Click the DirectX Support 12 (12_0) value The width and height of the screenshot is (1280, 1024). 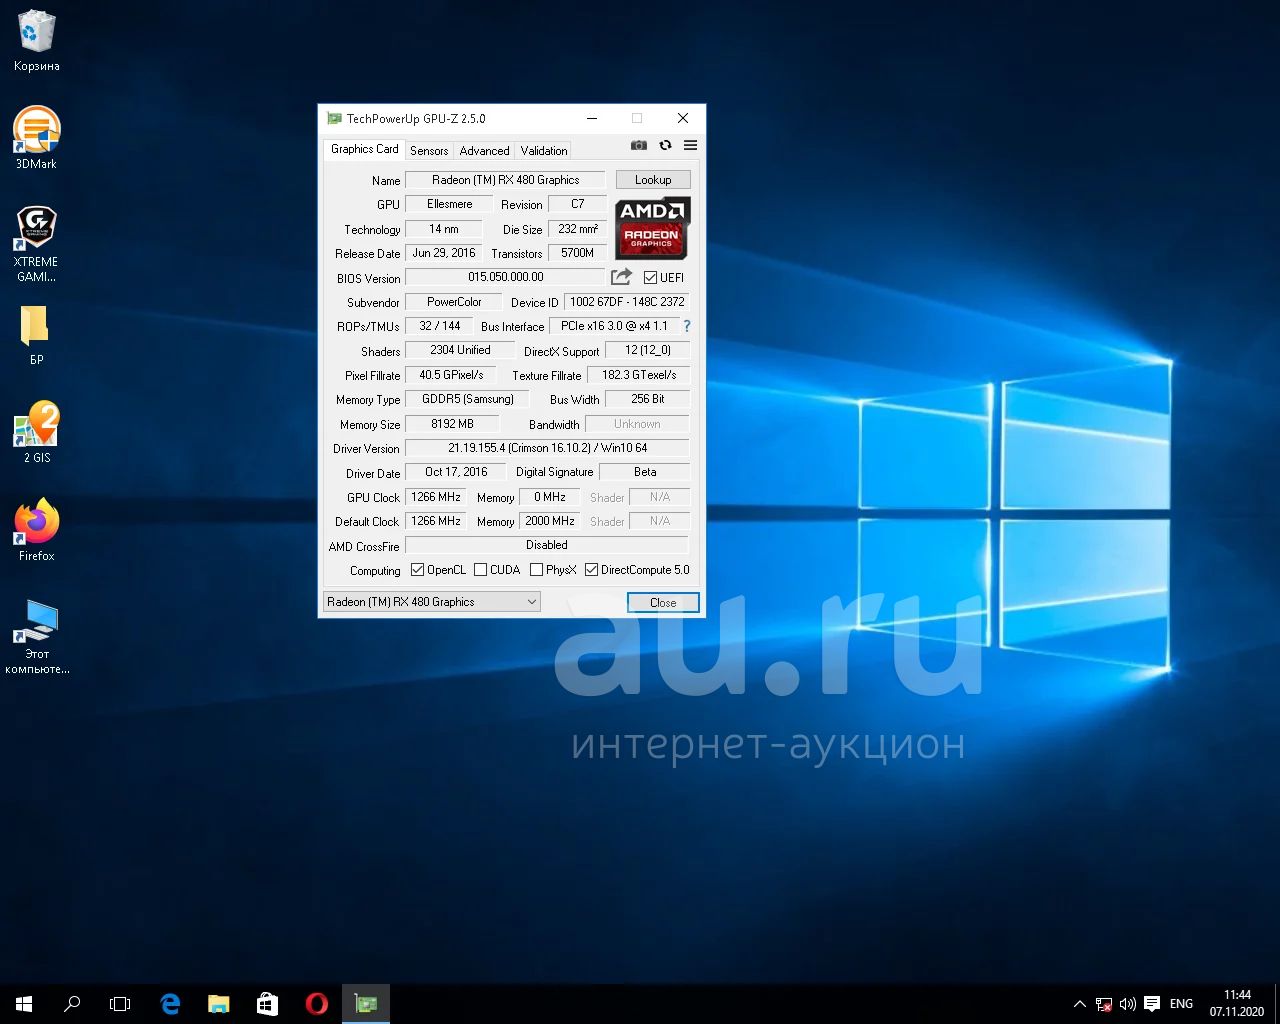647,350
